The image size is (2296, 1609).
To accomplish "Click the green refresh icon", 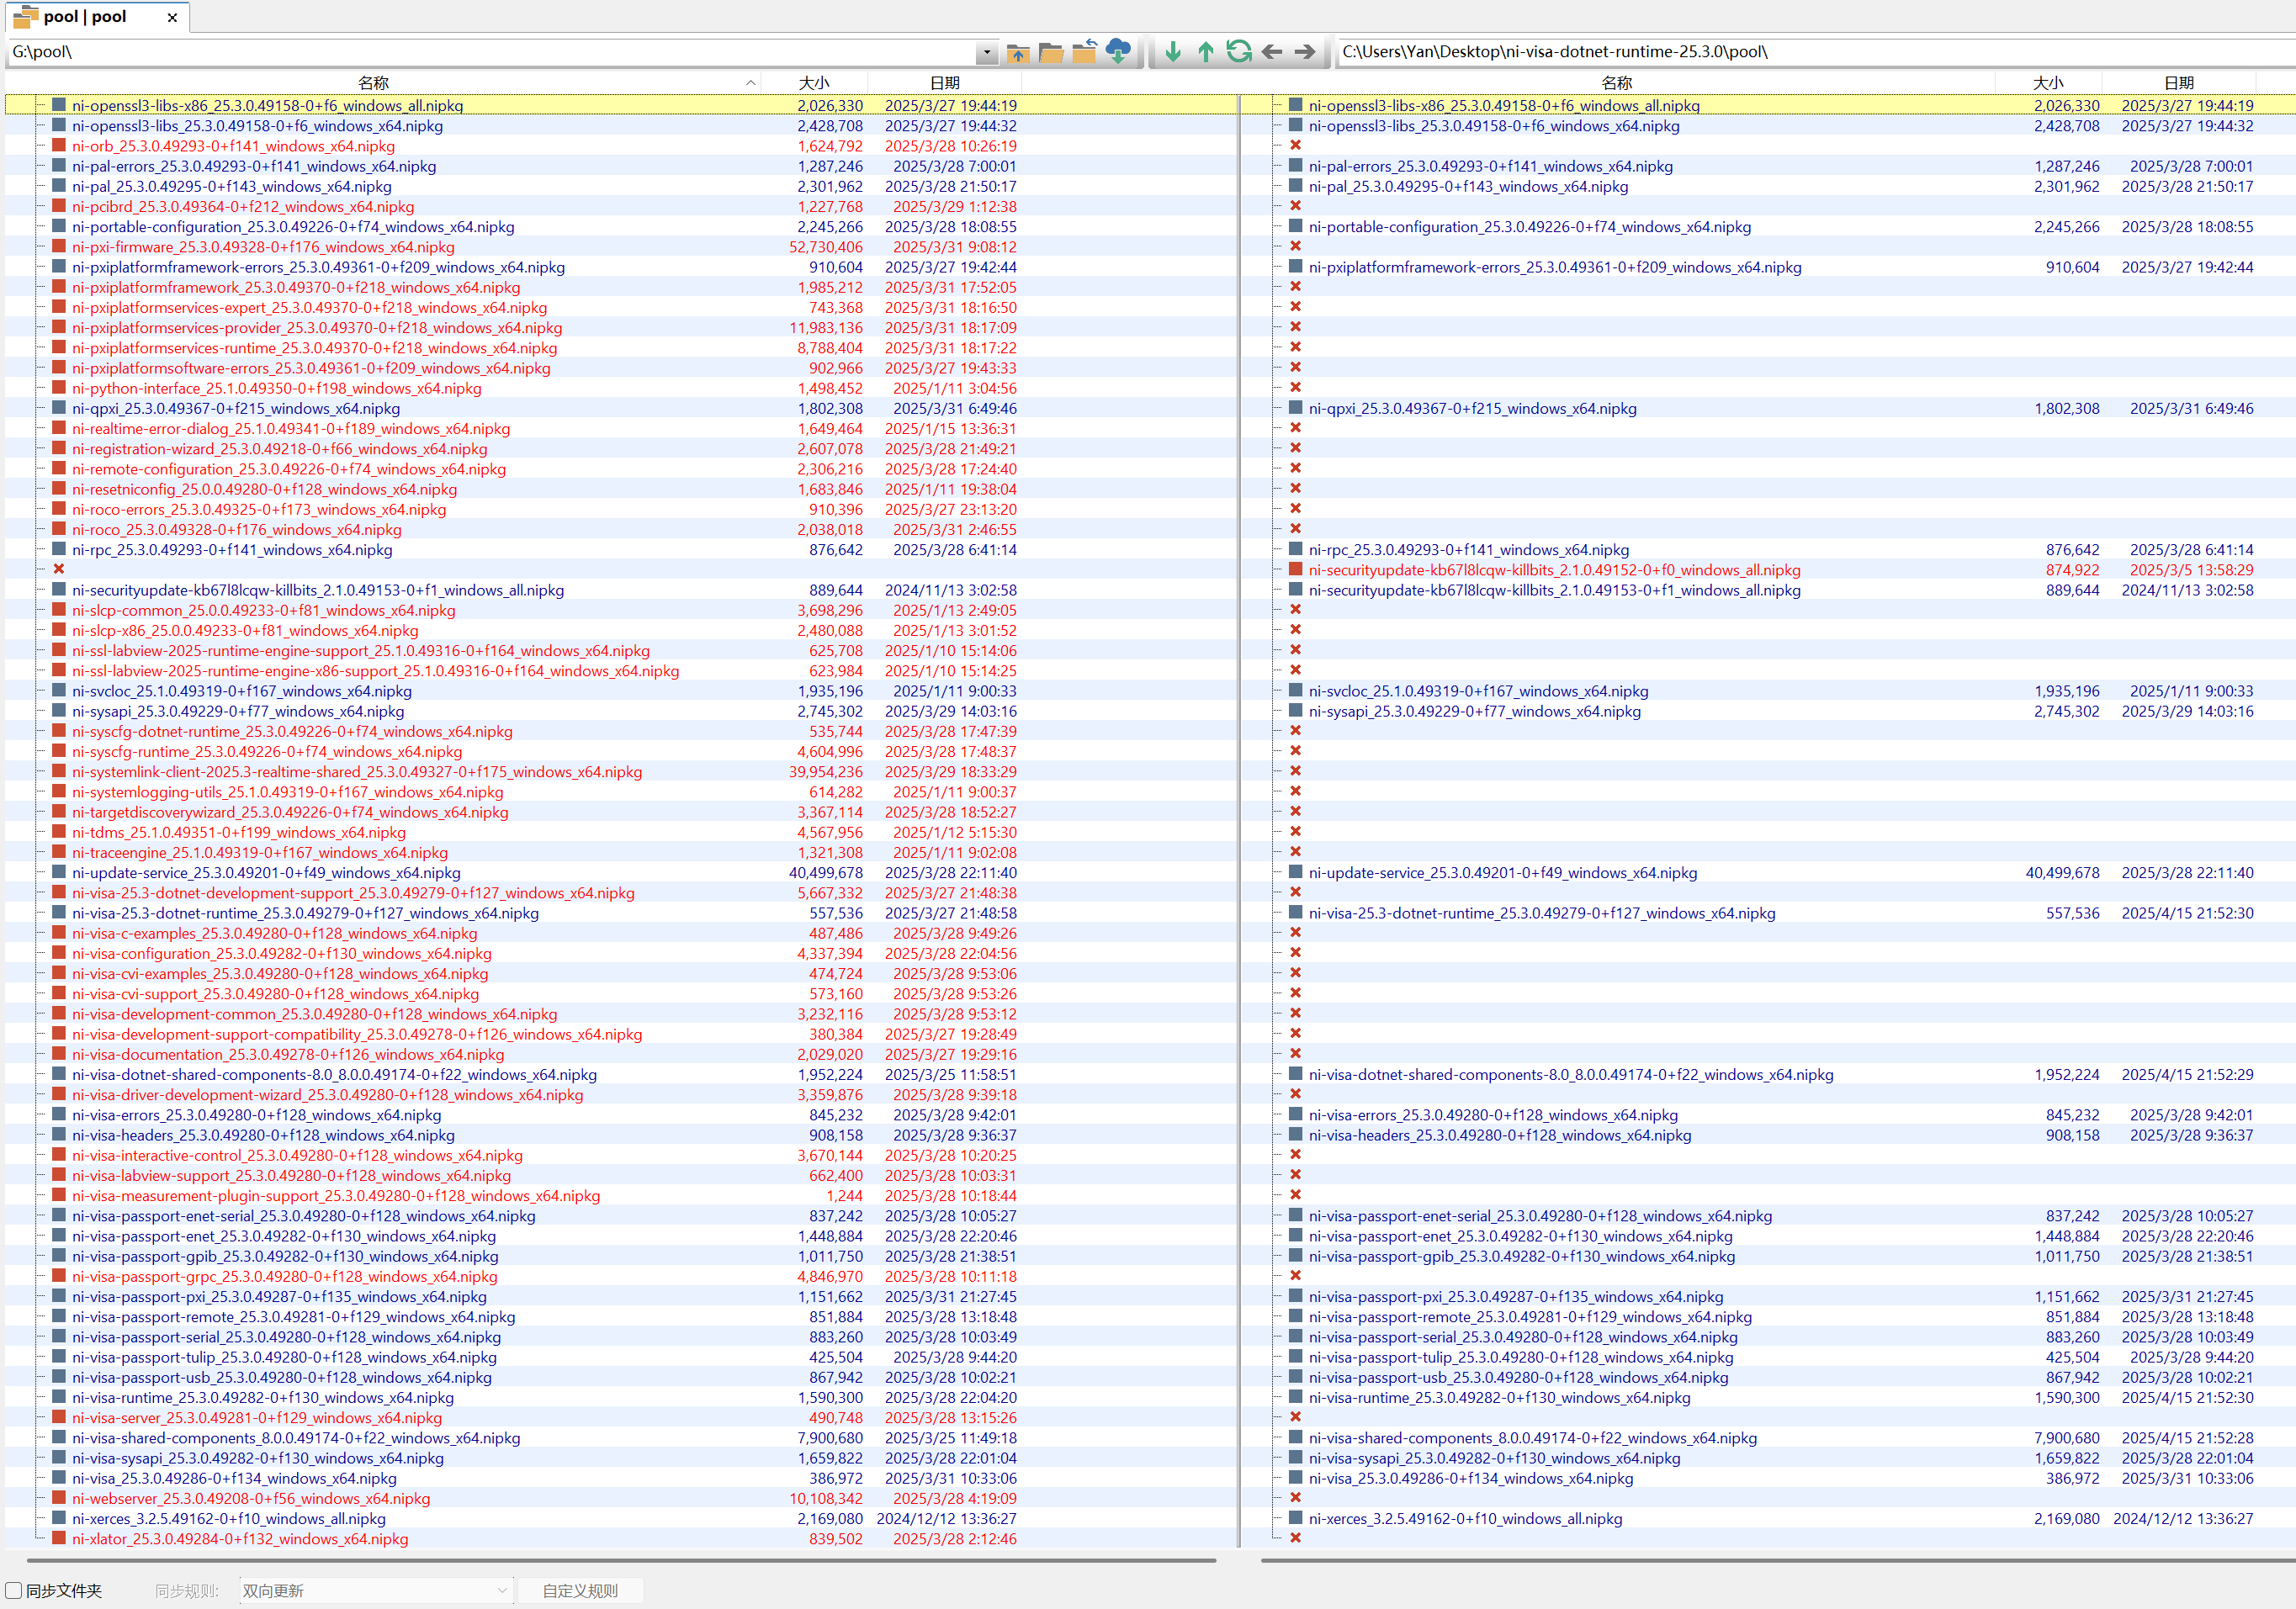I will click(1239, 52).
